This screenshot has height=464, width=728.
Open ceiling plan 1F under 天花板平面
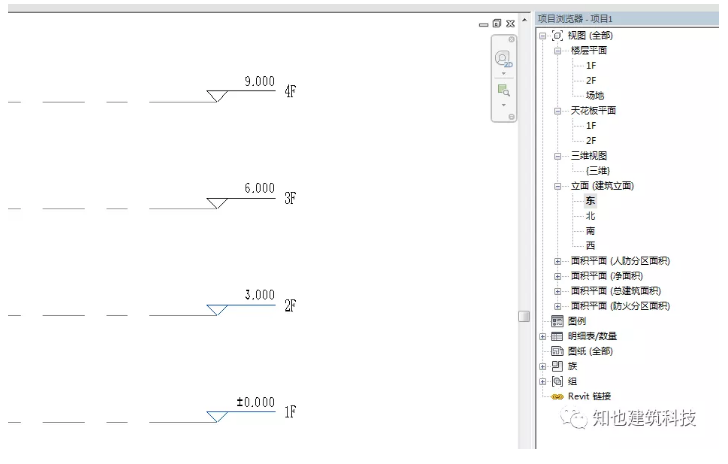click(x=591, y=125)
